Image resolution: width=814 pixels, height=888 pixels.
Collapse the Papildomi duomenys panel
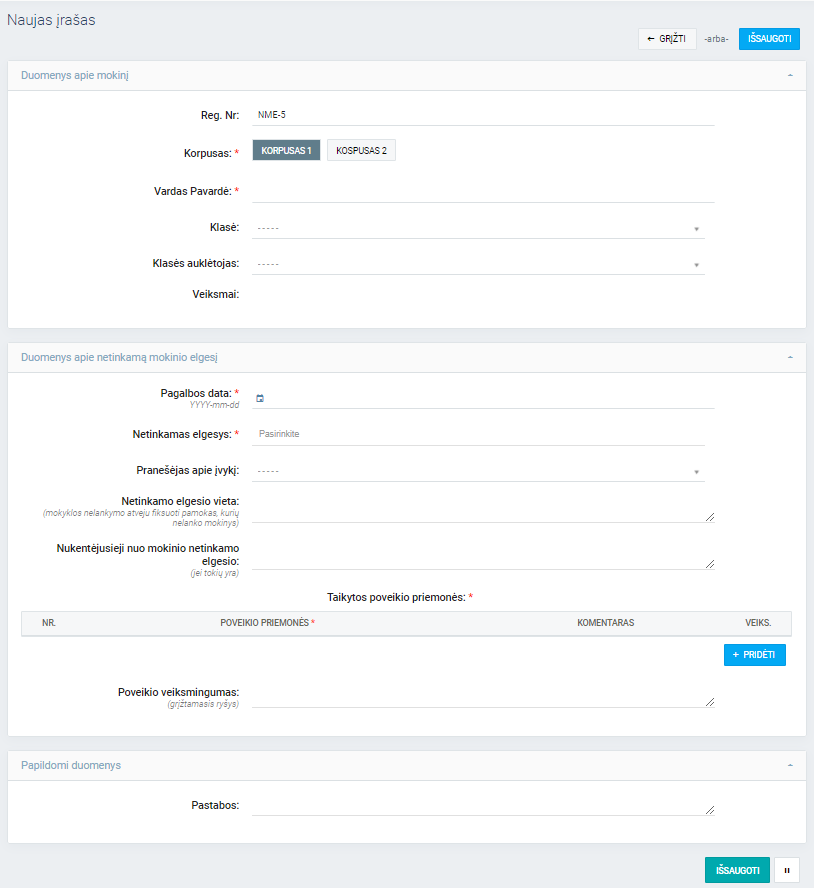(x=790, y=765)
